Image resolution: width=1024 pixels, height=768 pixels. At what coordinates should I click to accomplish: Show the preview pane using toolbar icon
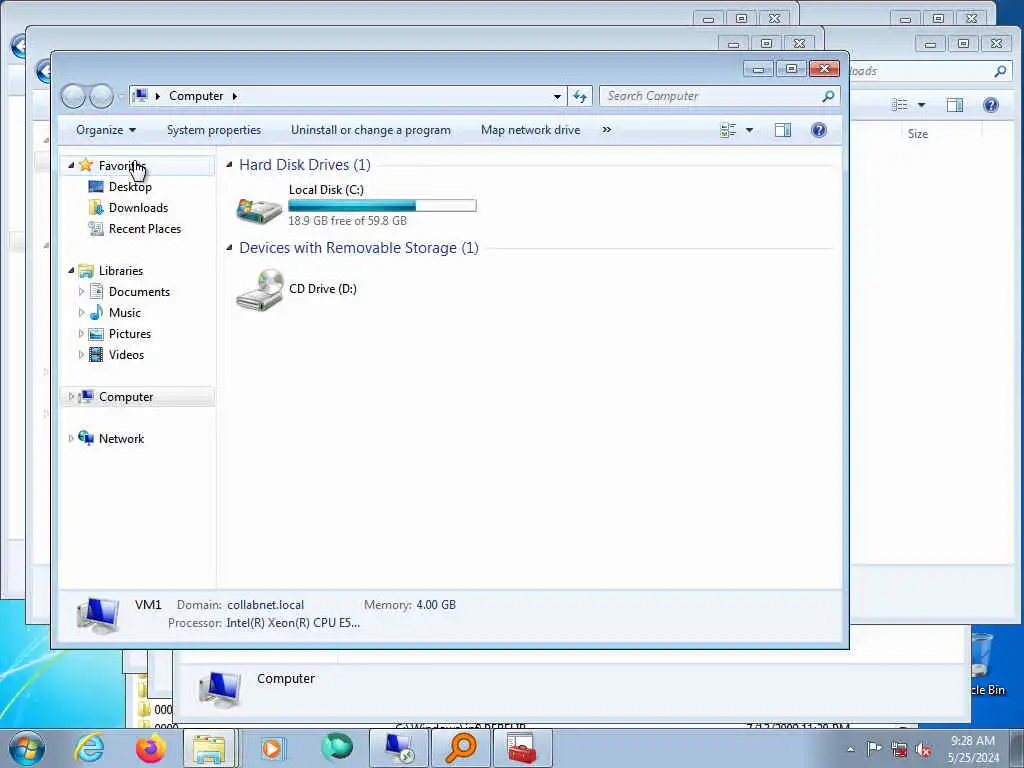point(782,130)
